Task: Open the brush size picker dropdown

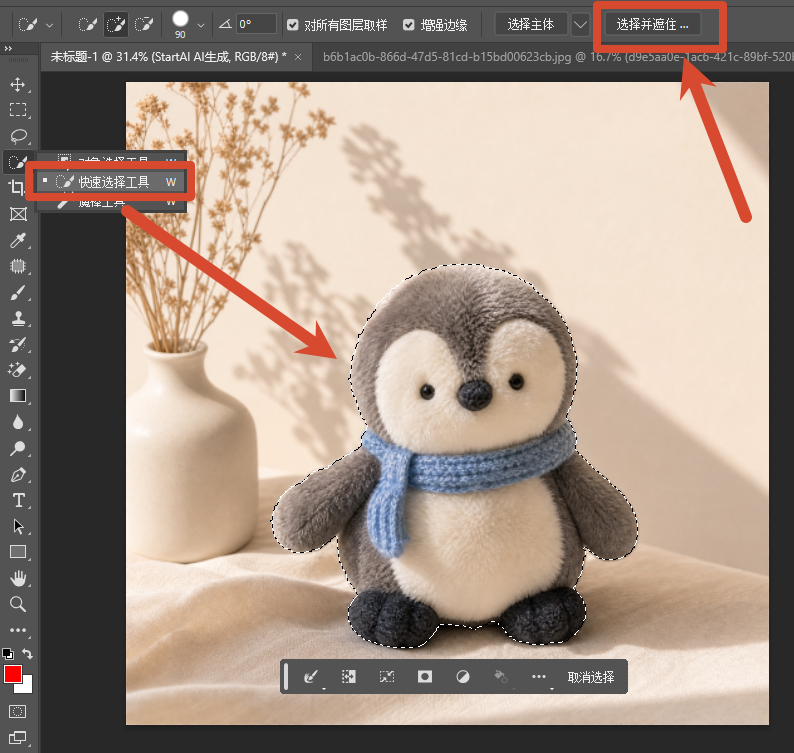Action: pos(201,25)
